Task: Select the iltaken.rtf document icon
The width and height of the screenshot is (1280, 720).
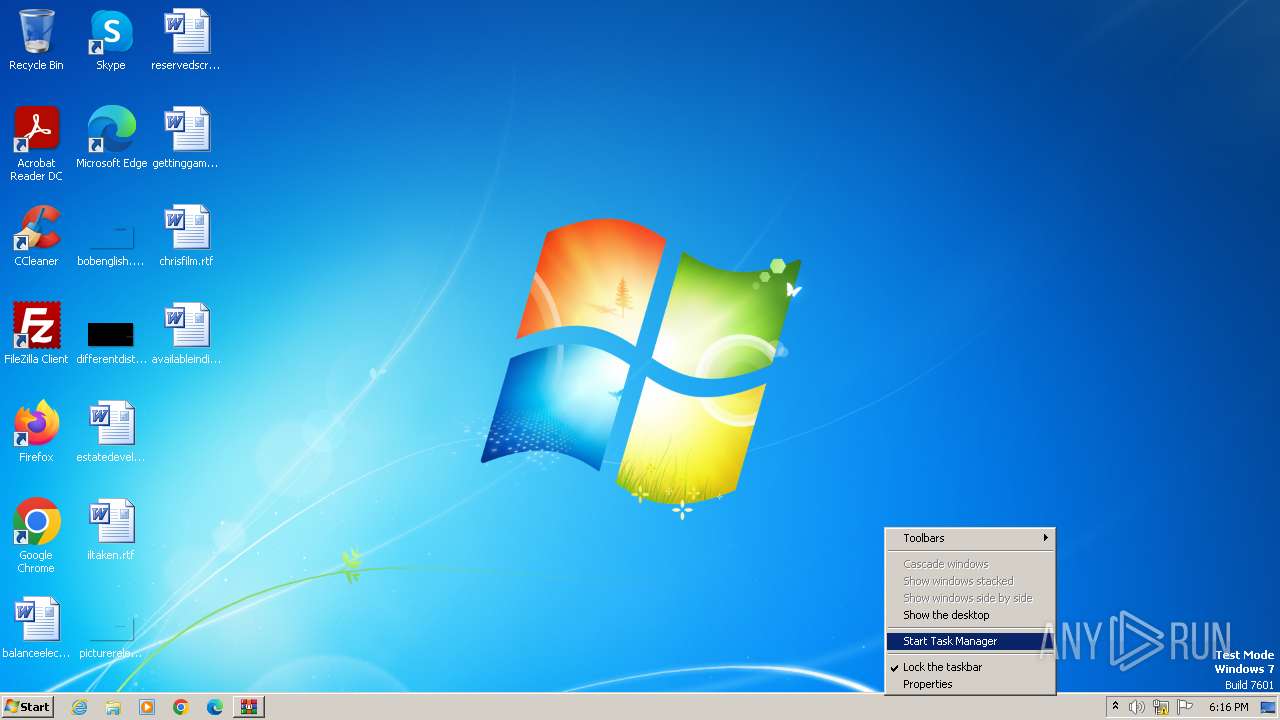Action: click(x=111, y=530)
